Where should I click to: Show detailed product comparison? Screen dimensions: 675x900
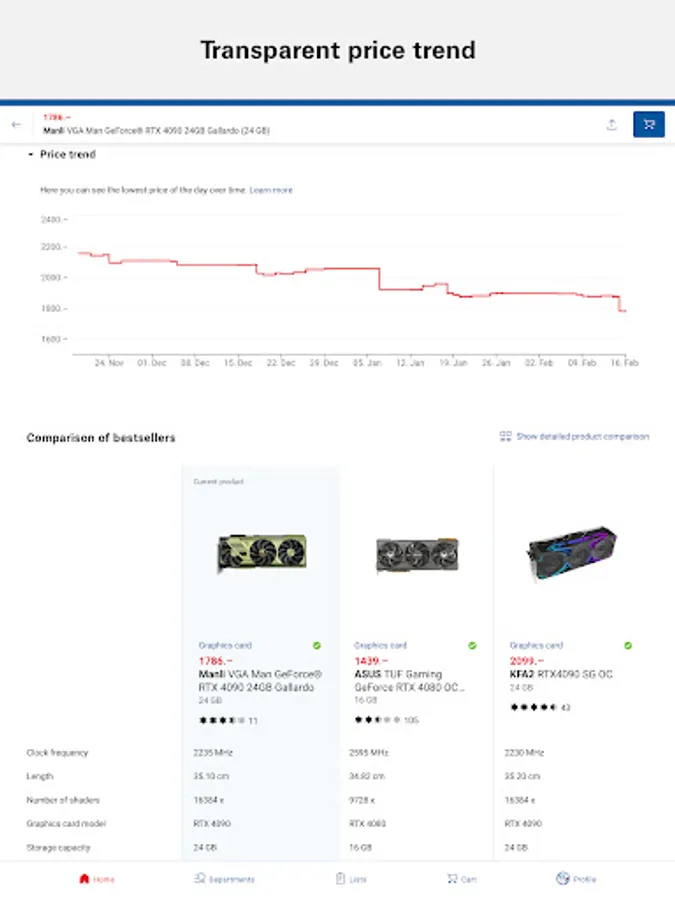575,436
